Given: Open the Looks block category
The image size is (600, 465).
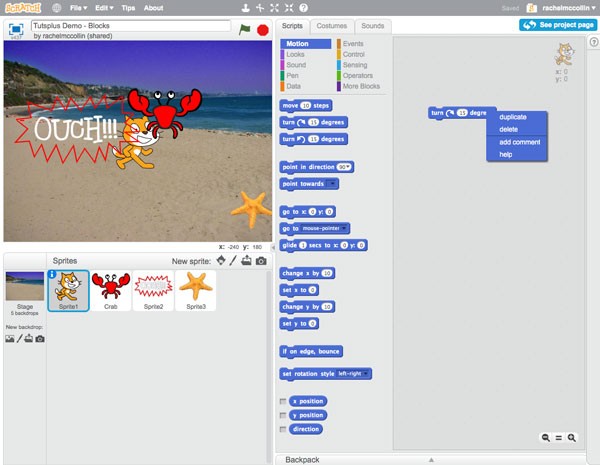Looking at the screenshot, I should [295, 54].
